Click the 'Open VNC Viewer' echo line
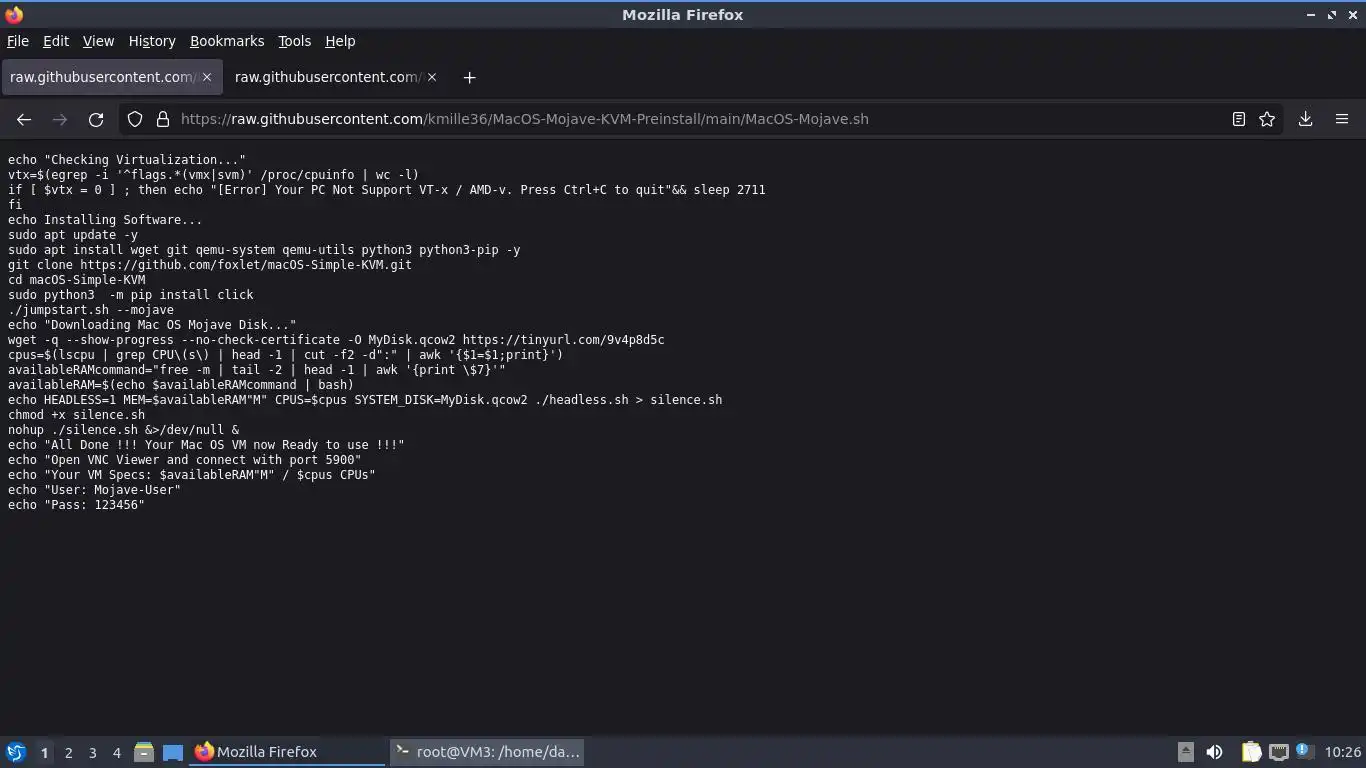1366x768 pixels. click(x=185, y=460)
